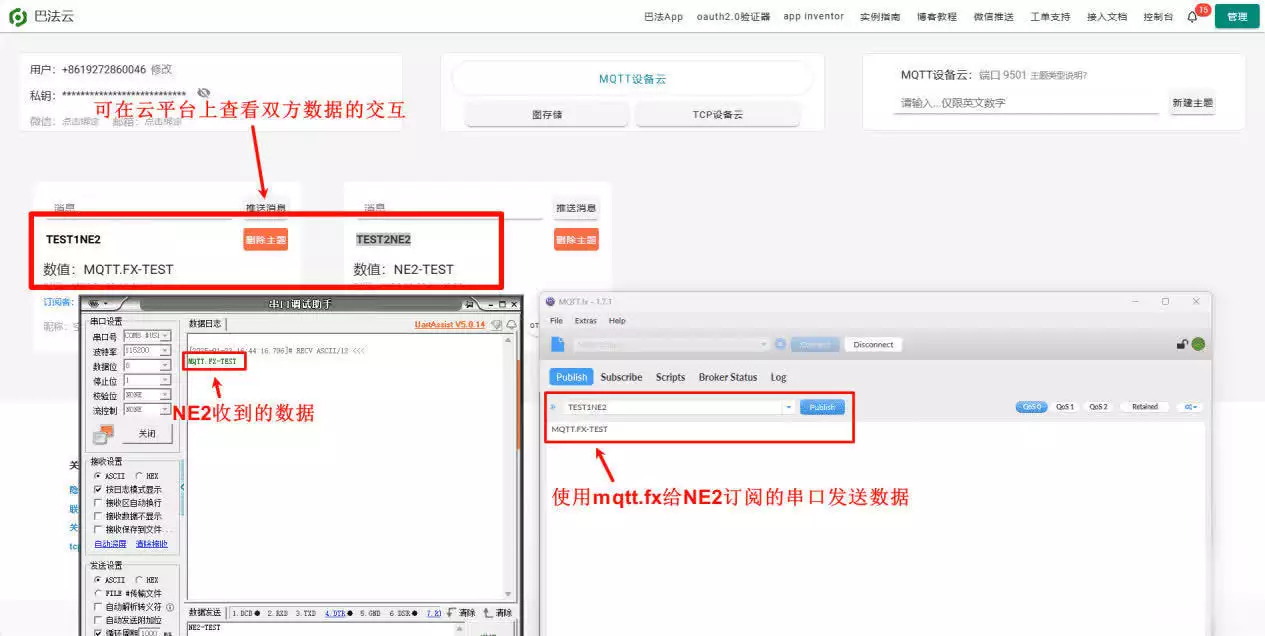The height and width of the screenshot is (636, 1265).
Task: Click the new profile icon in MQTT.fx
Action: click(x=558, y=344)
